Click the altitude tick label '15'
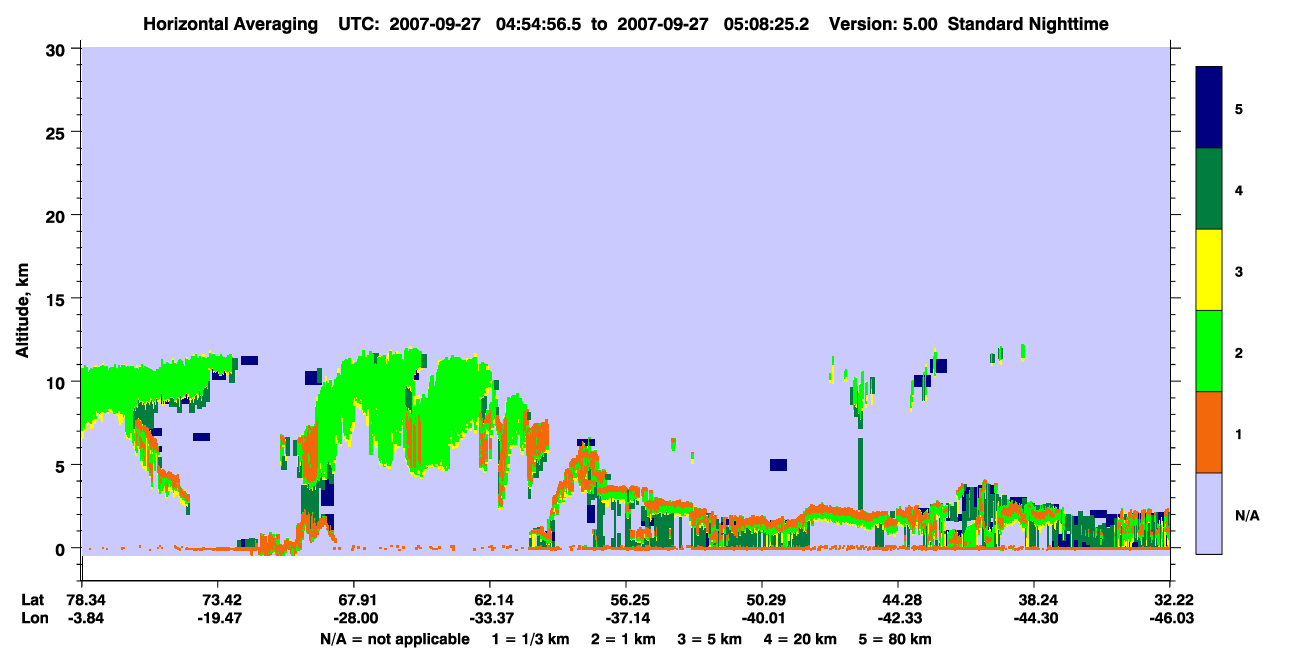The image size is (1300, 667). pyautogui.click(x=57, y=299)
